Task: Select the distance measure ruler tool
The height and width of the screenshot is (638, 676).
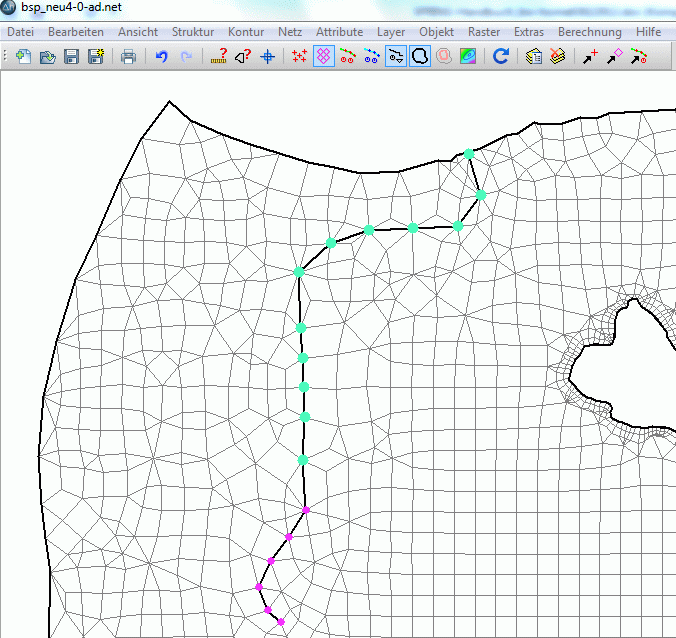Action: [x=219, y=56]
